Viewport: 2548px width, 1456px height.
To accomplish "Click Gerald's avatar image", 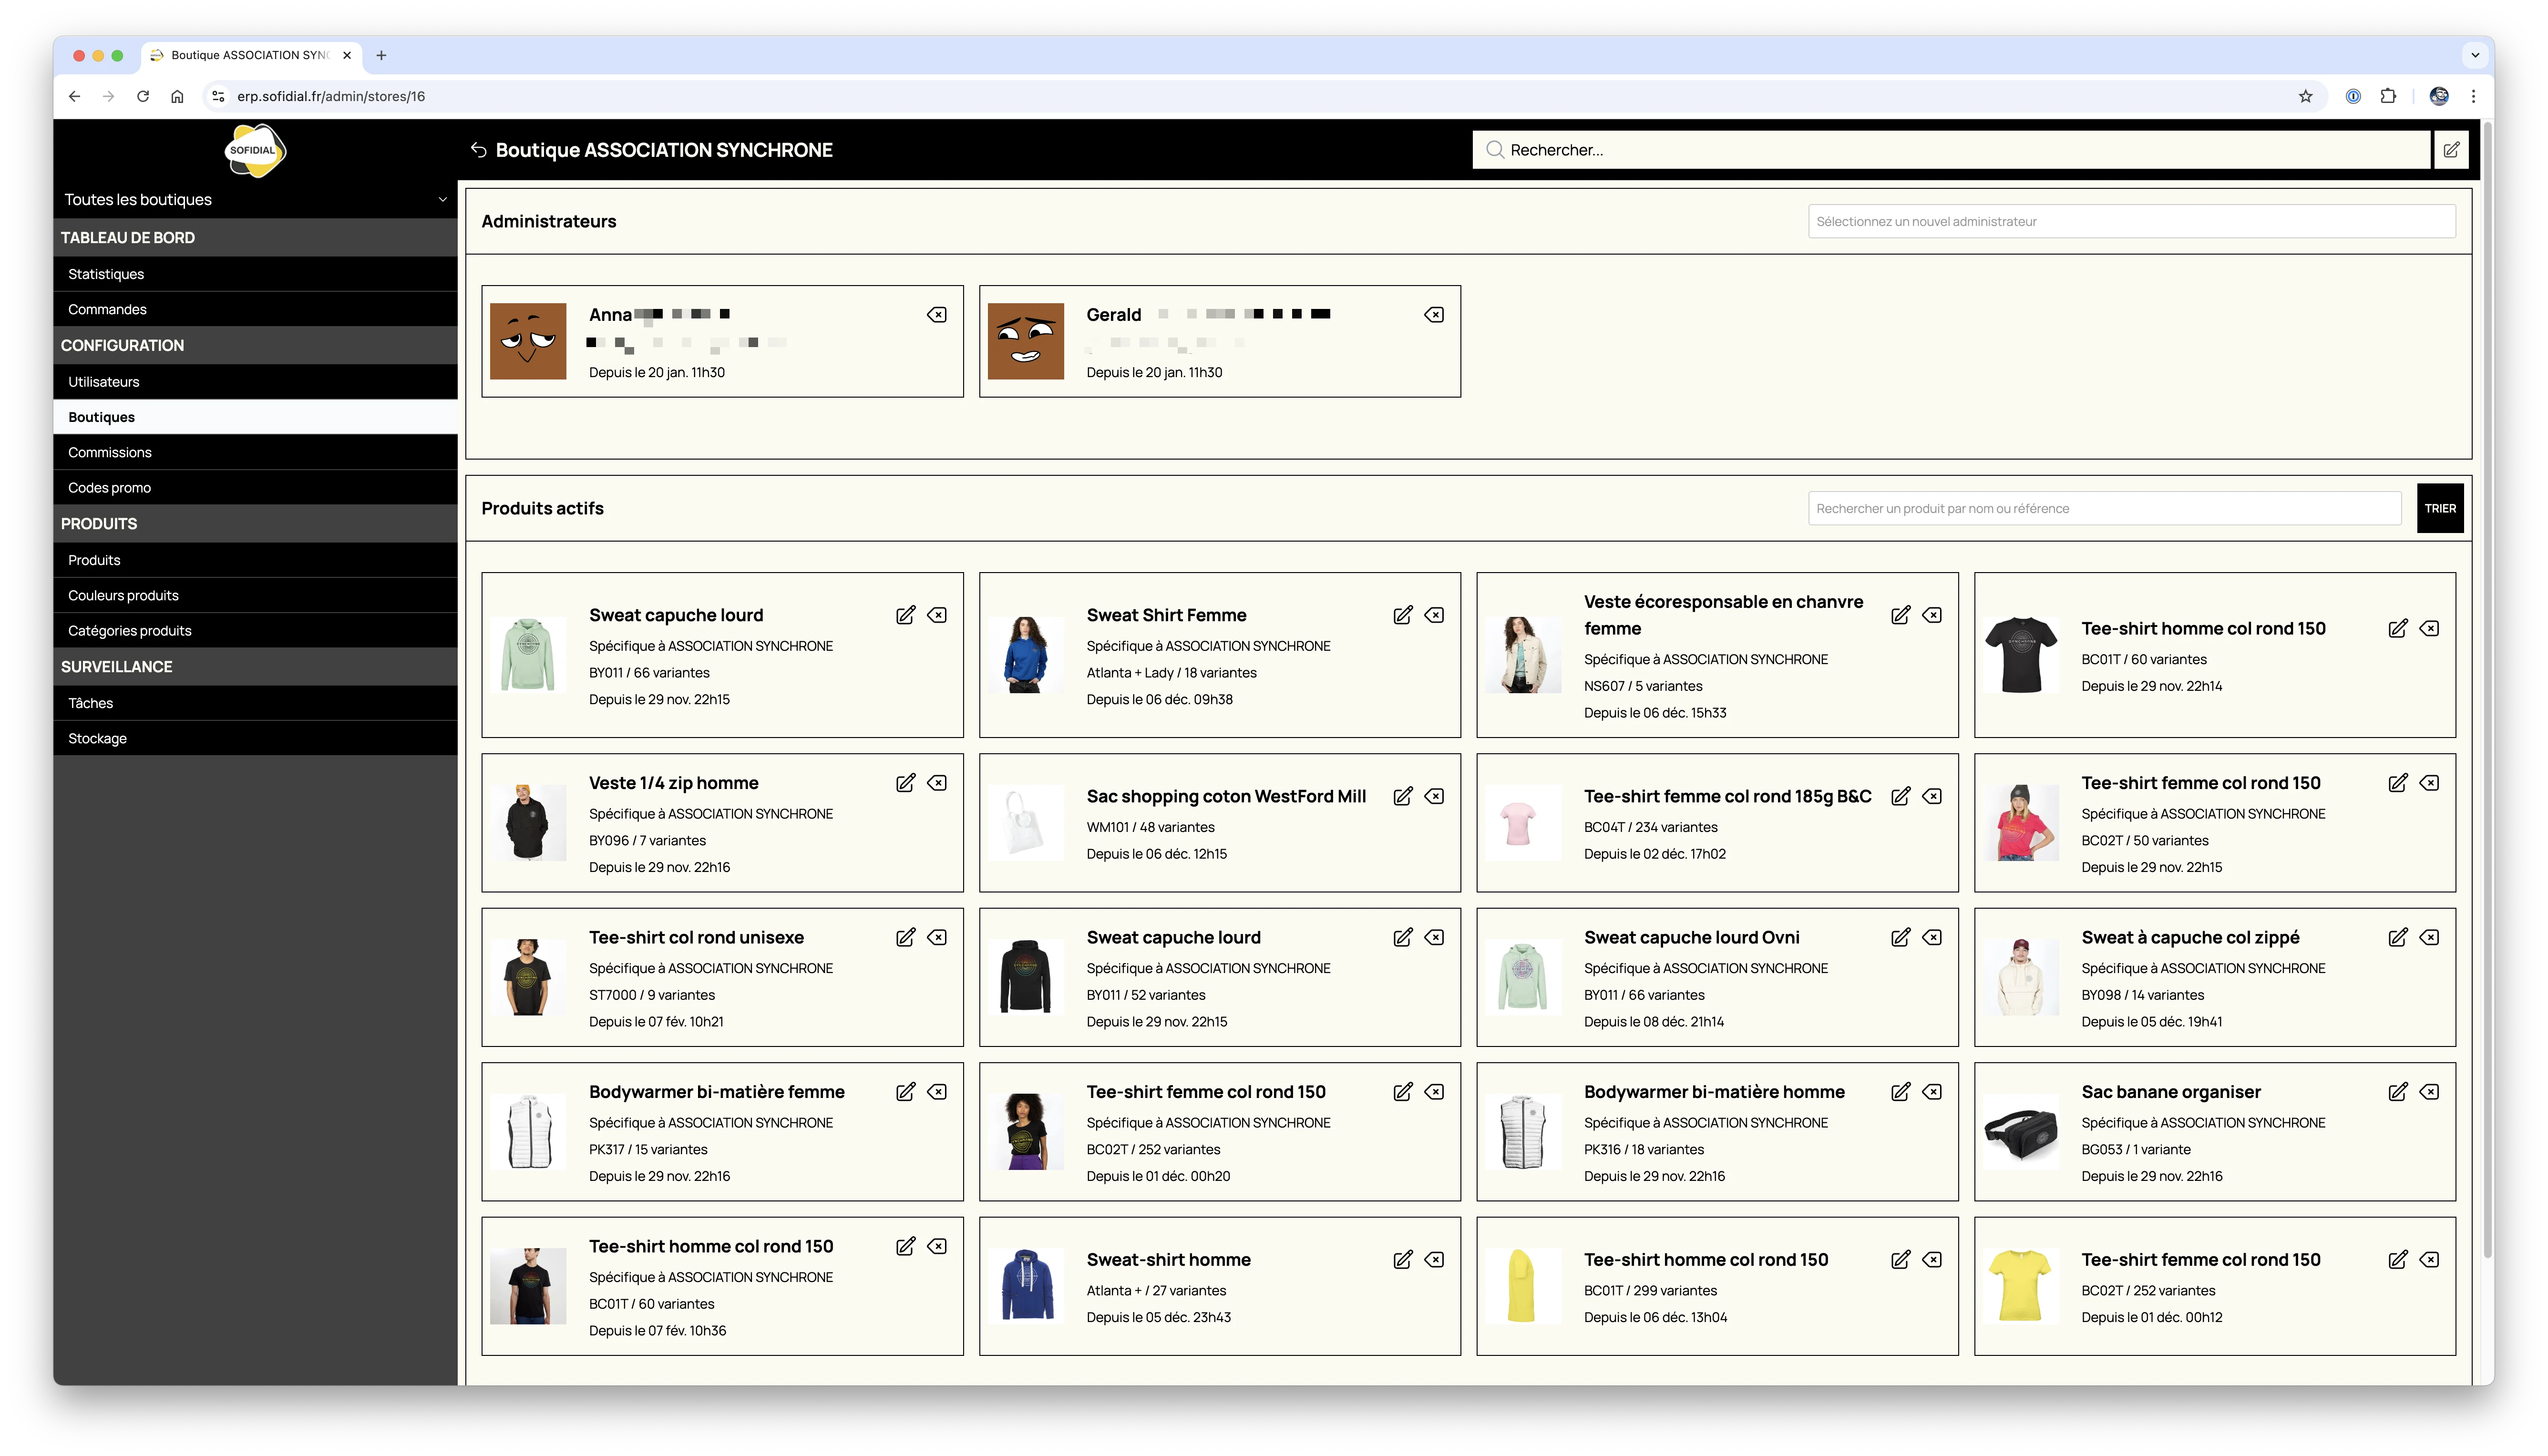I will (x=1025, y=341).
